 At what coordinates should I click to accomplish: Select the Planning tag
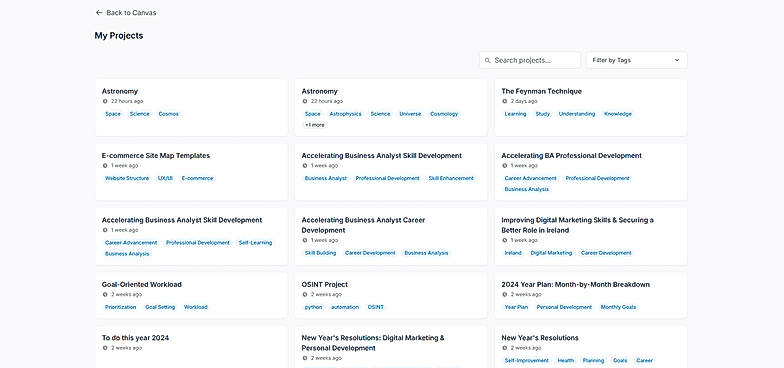click(594, 360)
